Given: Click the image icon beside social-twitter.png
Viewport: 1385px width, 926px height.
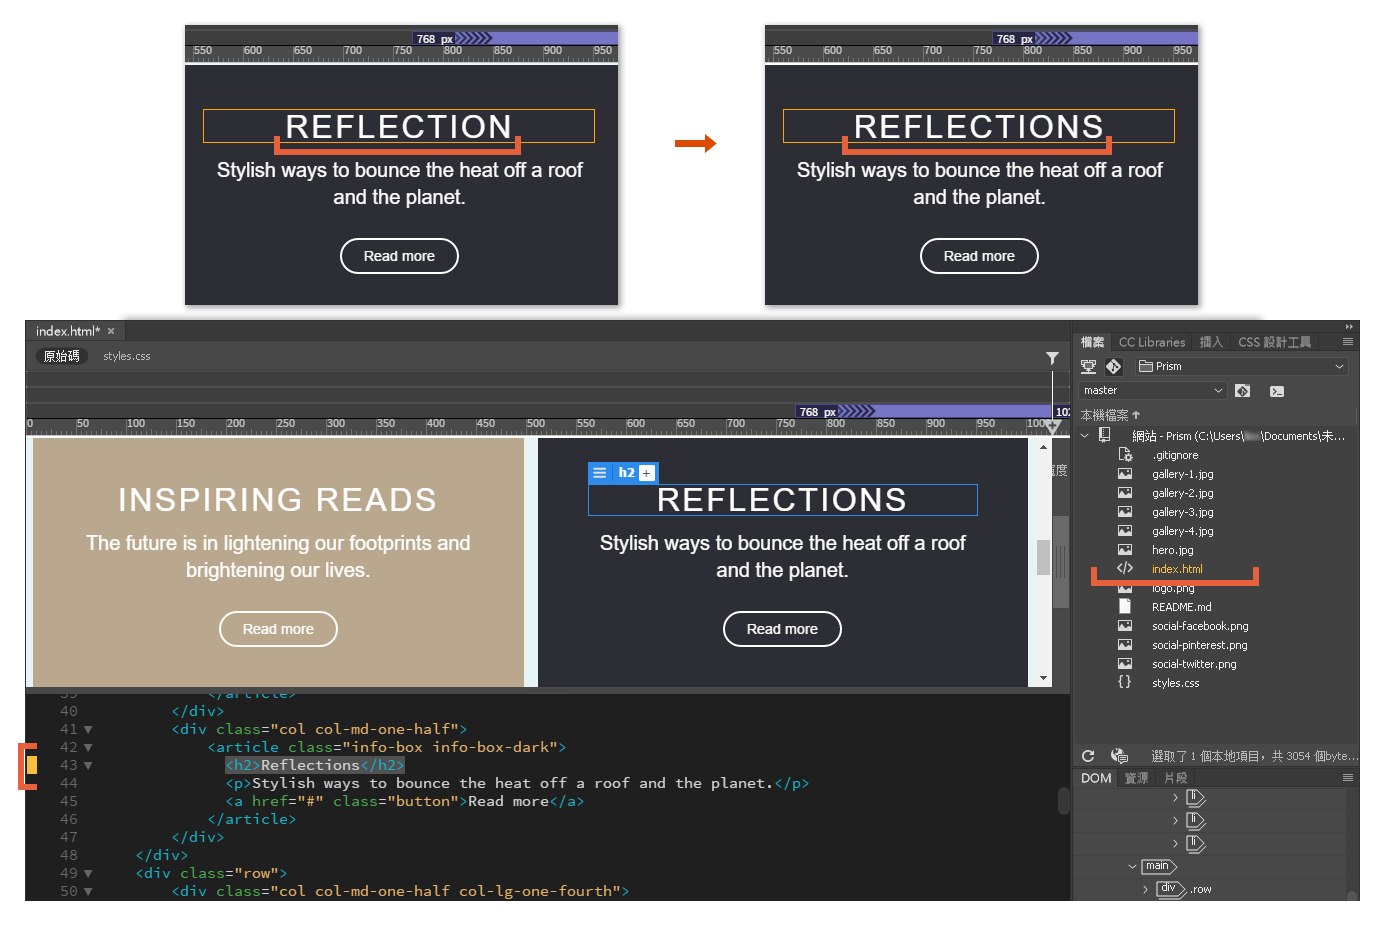Looking at the screenshot, I should click(x=1125, y=664).
